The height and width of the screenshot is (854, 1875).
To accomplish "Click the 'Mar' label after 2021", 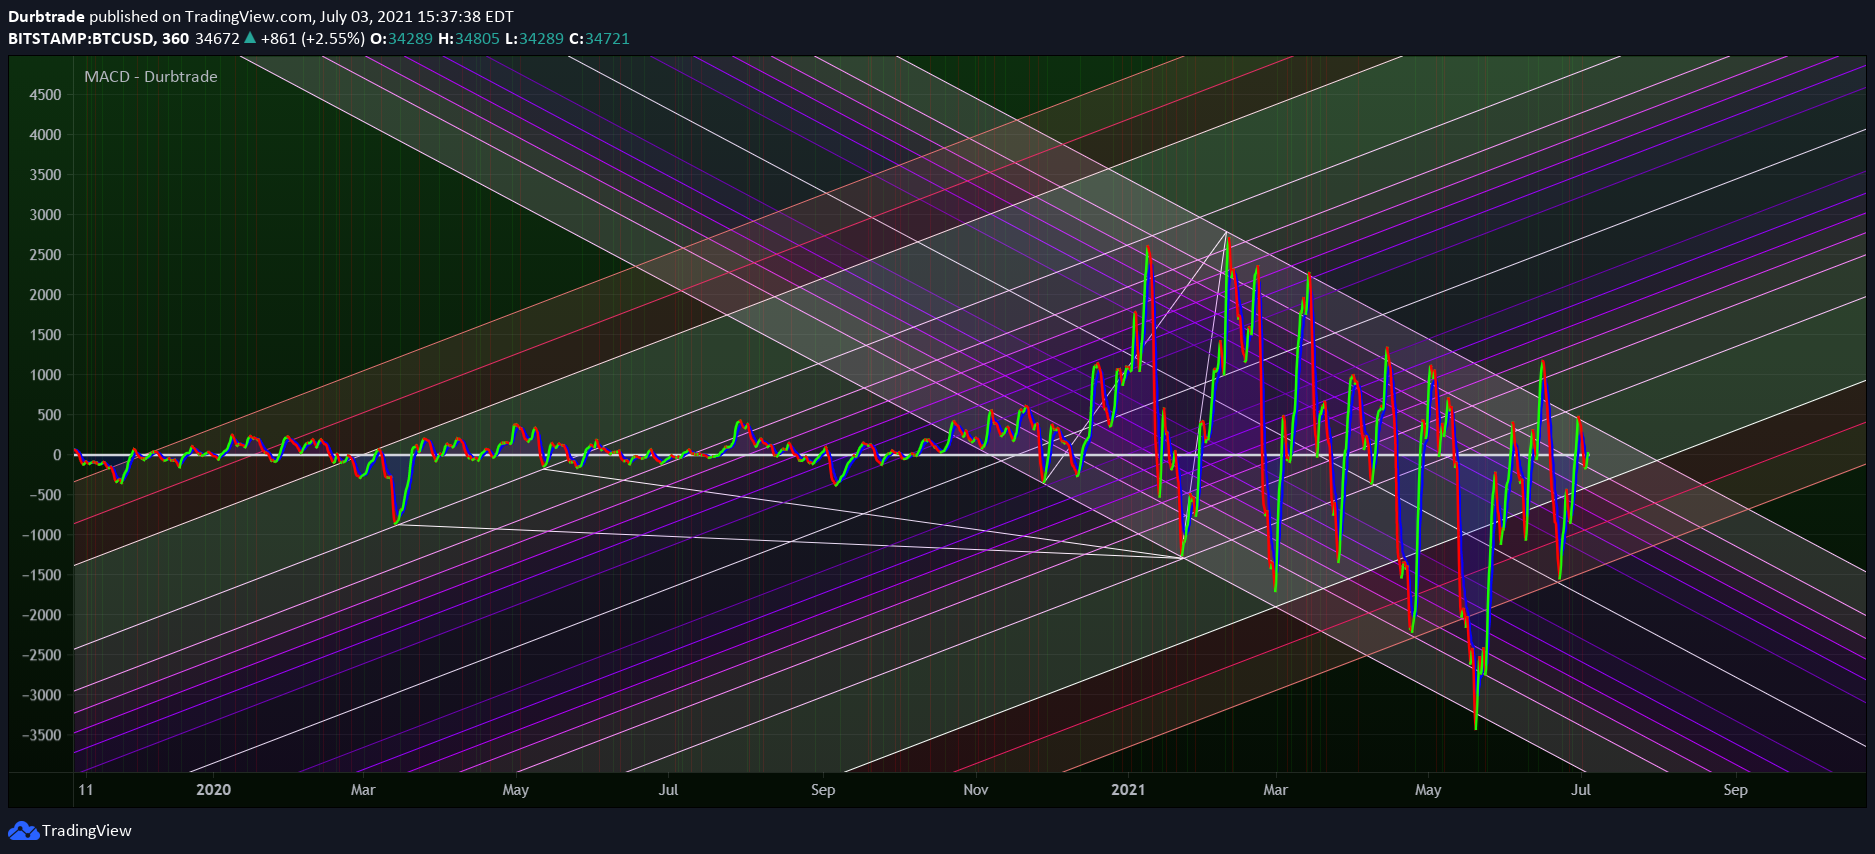I will (1276, 790).
